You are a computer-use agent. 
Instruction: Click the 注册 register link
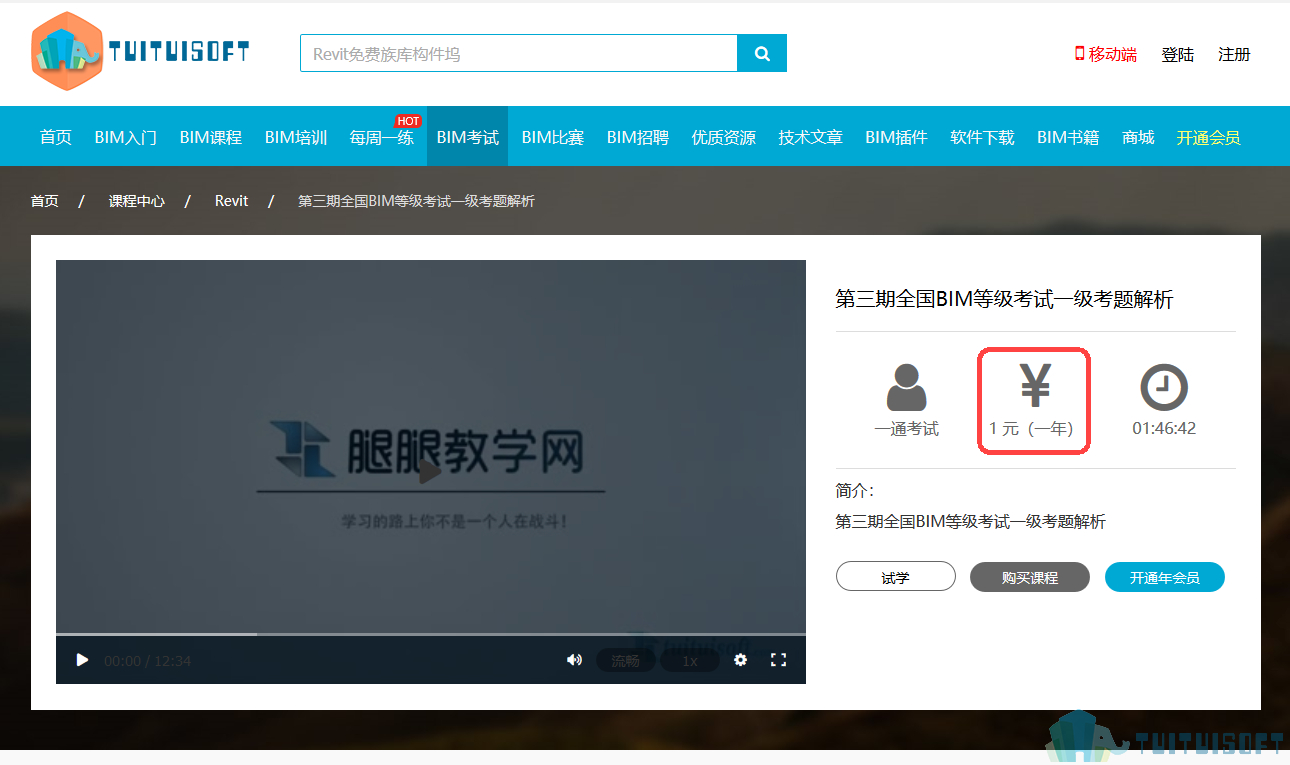point(1234,54)
